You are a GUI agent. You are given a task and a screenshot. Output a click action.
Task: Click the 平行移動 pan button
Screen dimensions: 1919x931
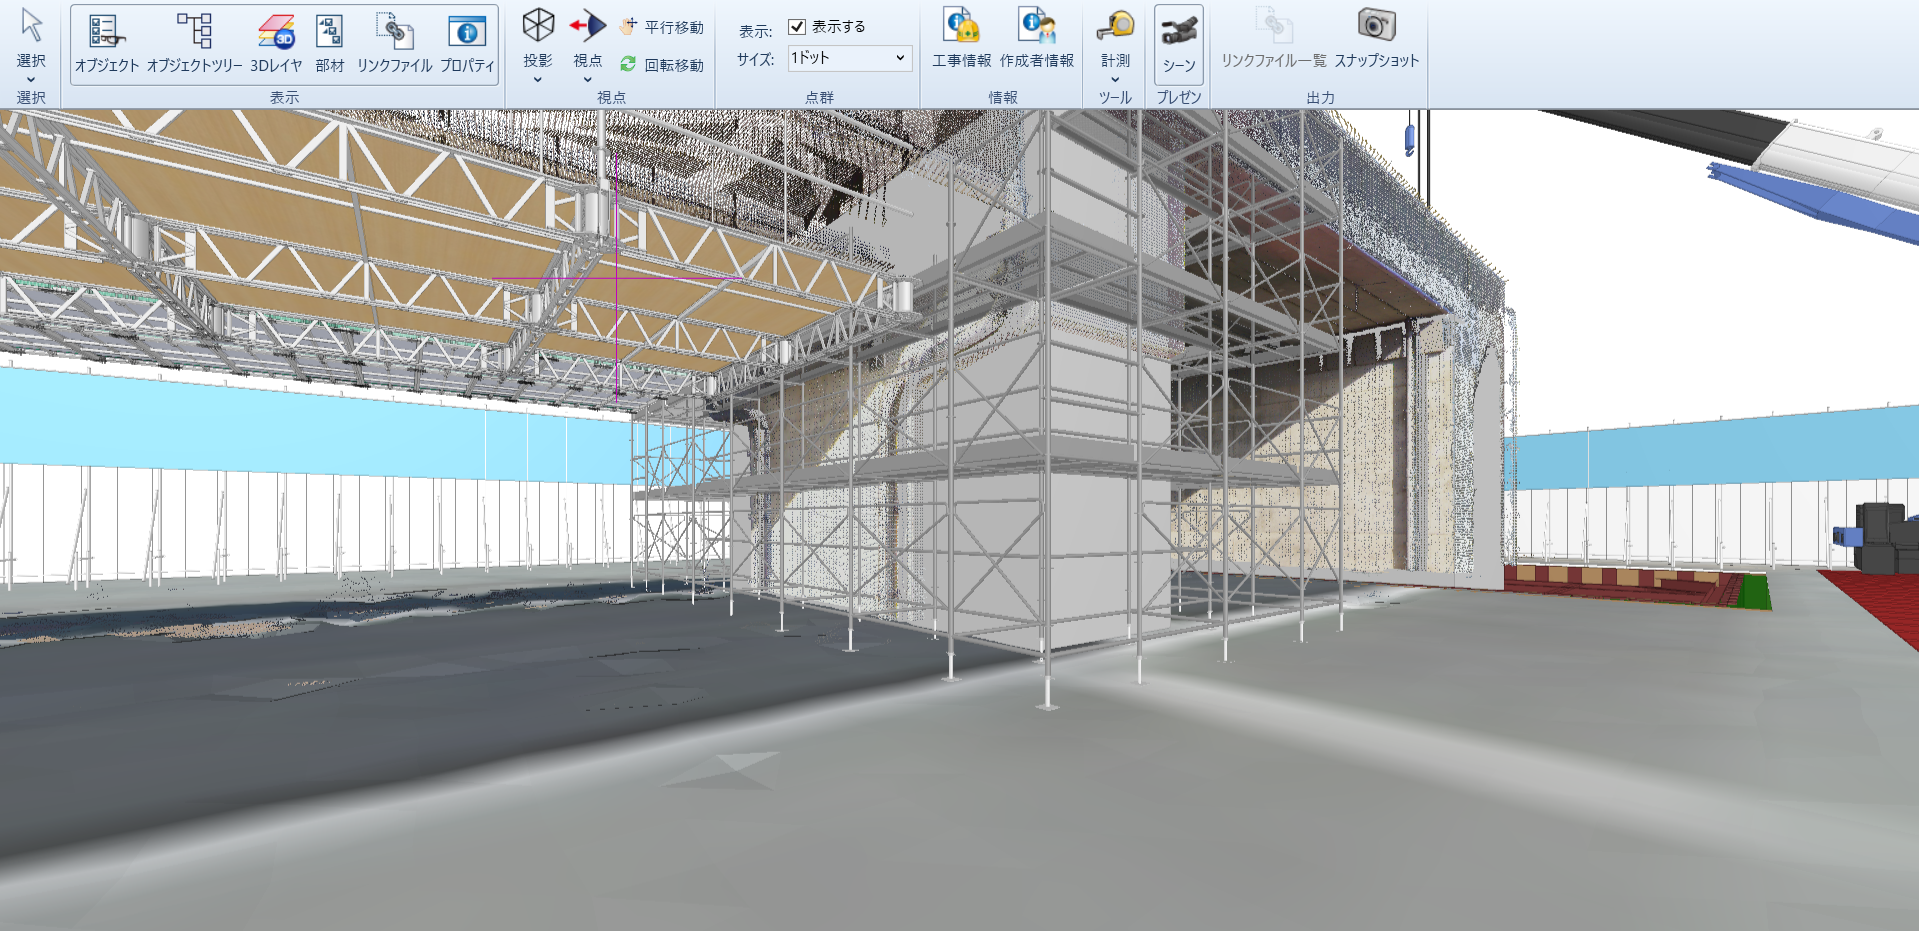pyautogui.click(x=662, y=27)
